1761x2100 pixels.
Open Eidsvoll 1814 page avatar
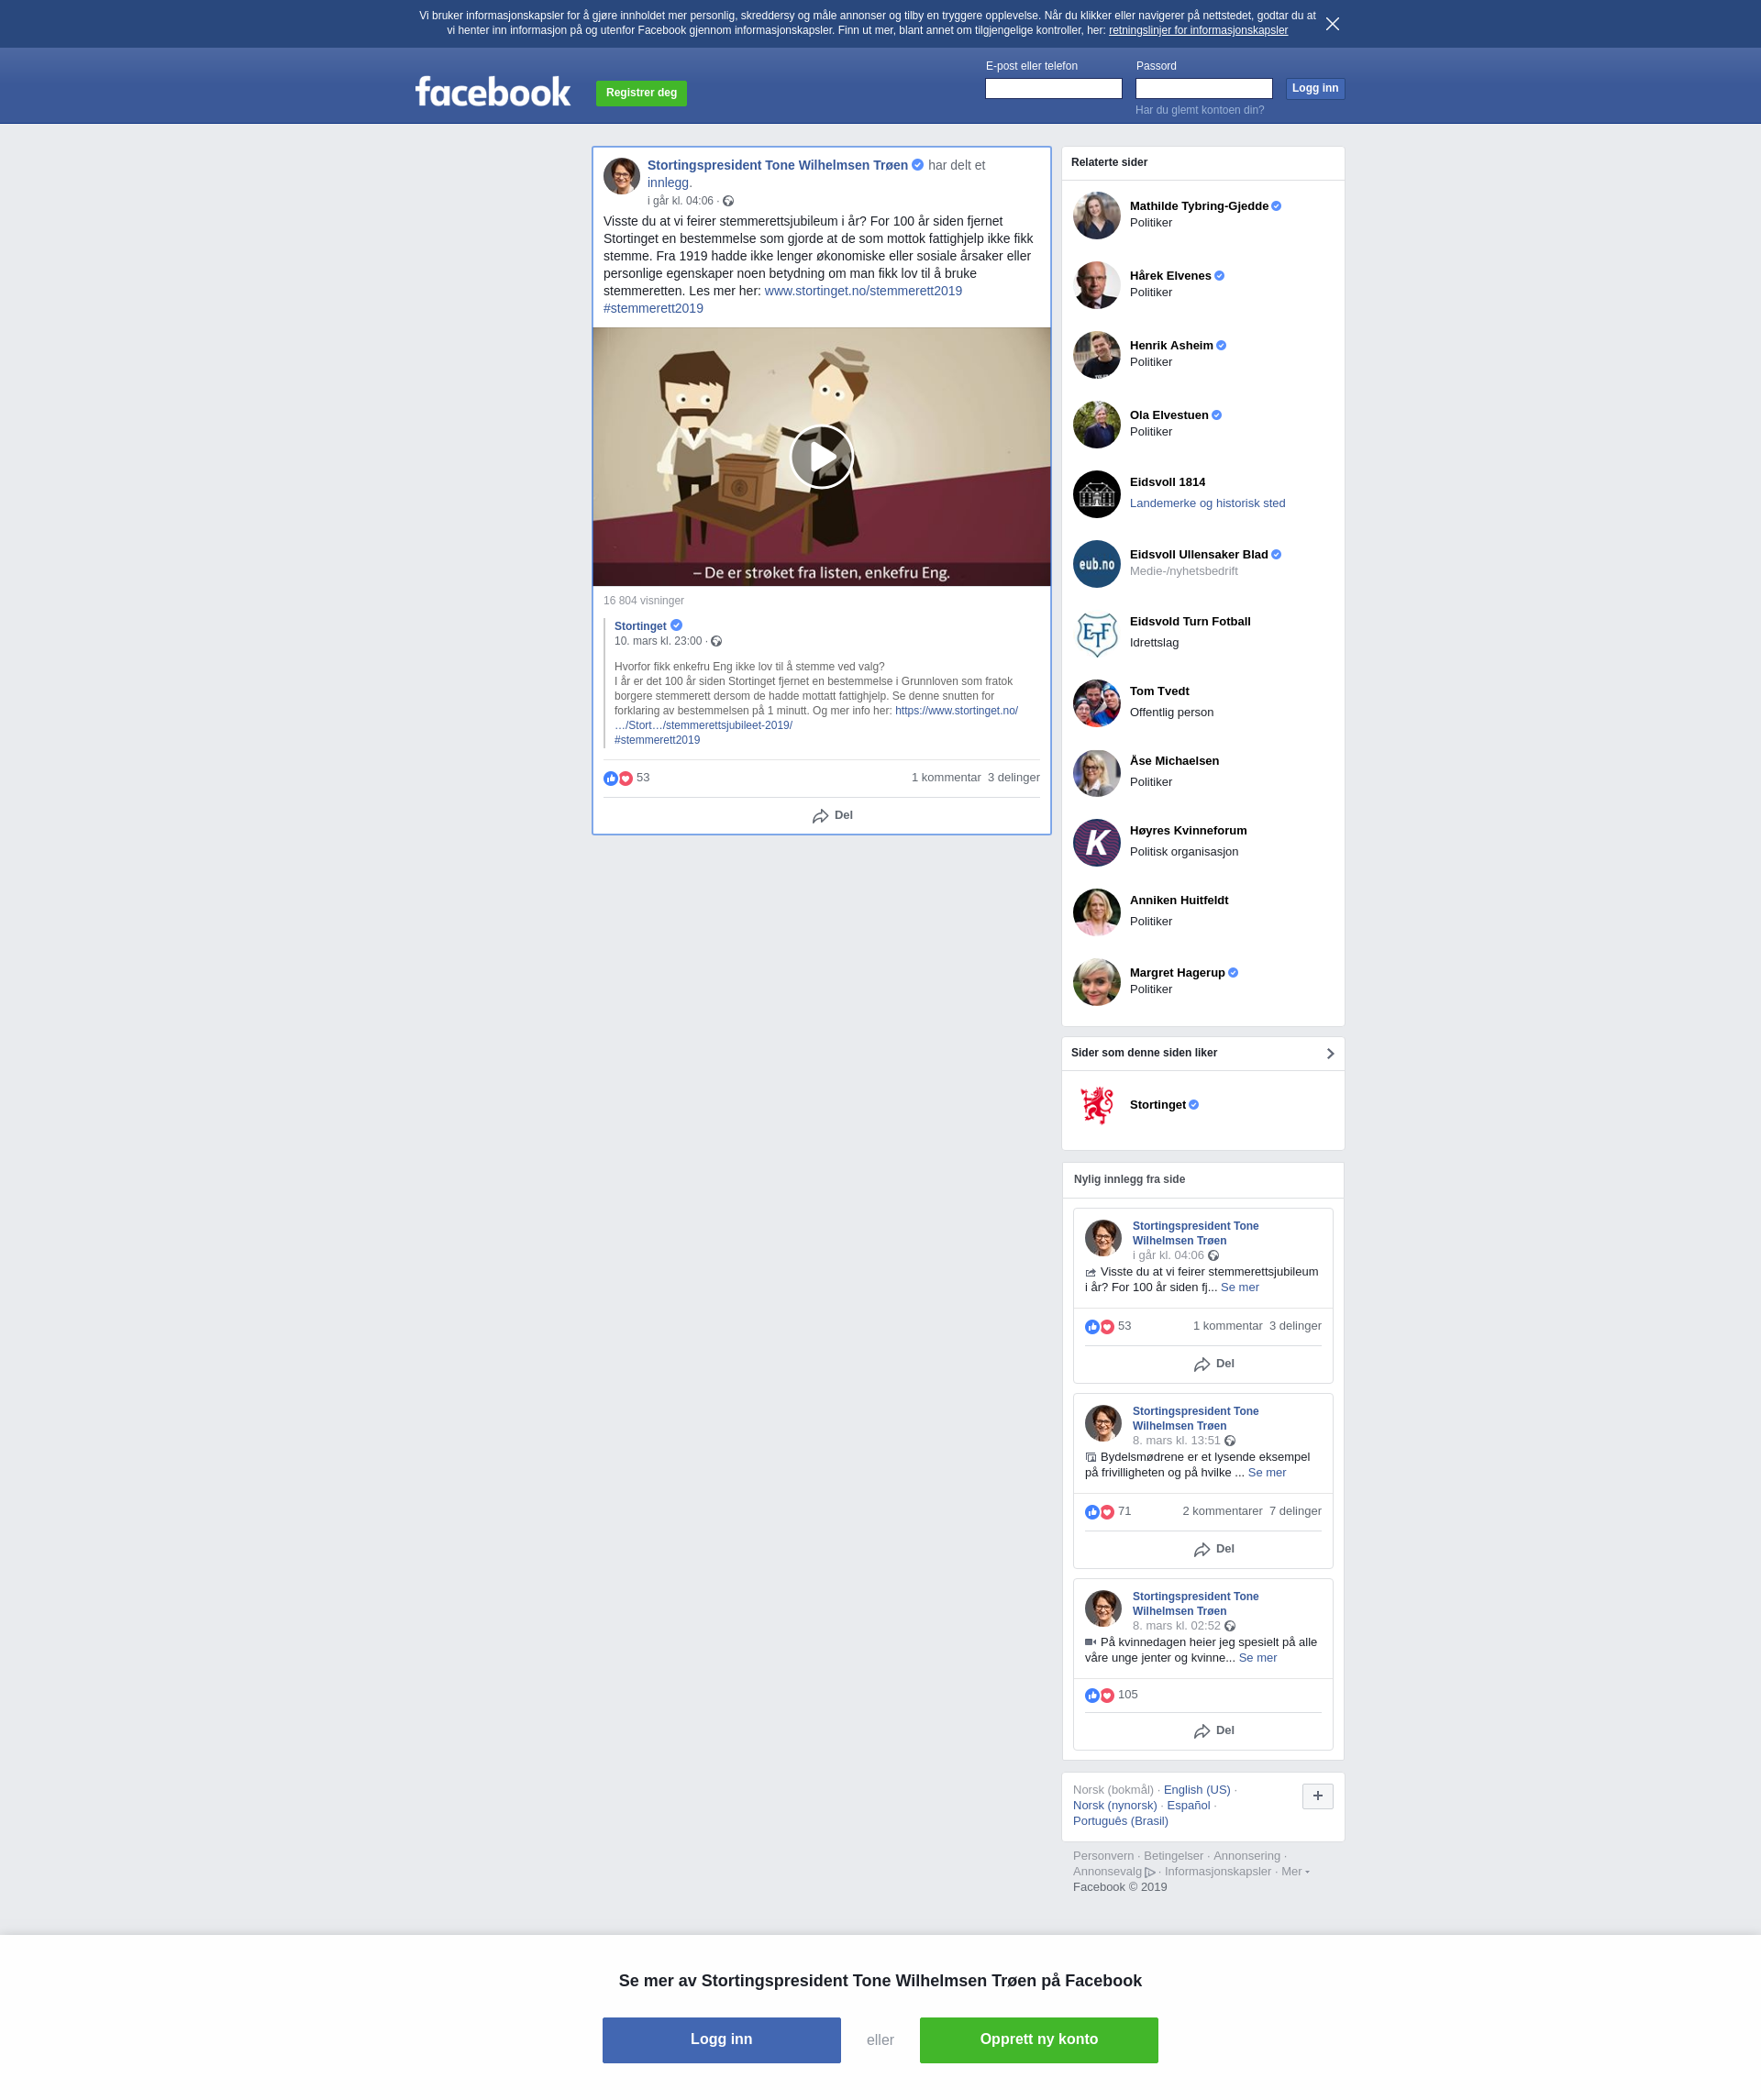click(1096, 494)
